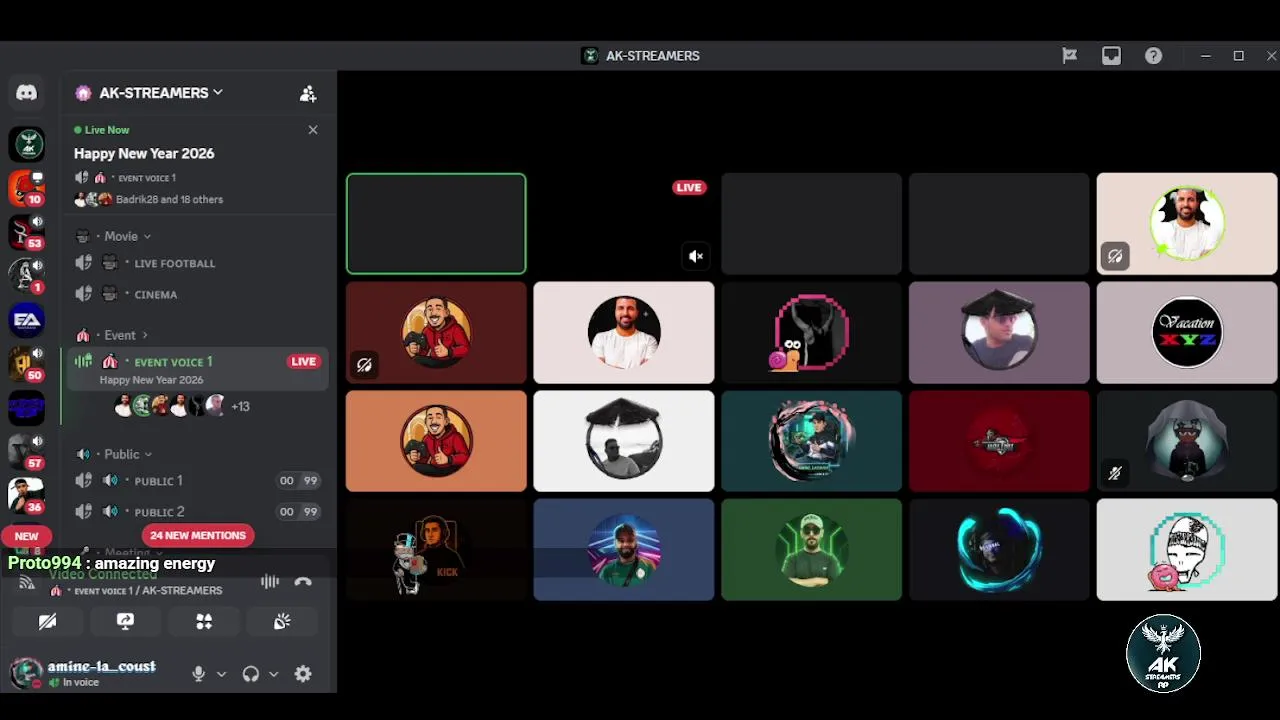The width and height of the screenshot is (1280, 720).
Task: Click the disconnect phone icon
Action: click(x=303, y=582)
